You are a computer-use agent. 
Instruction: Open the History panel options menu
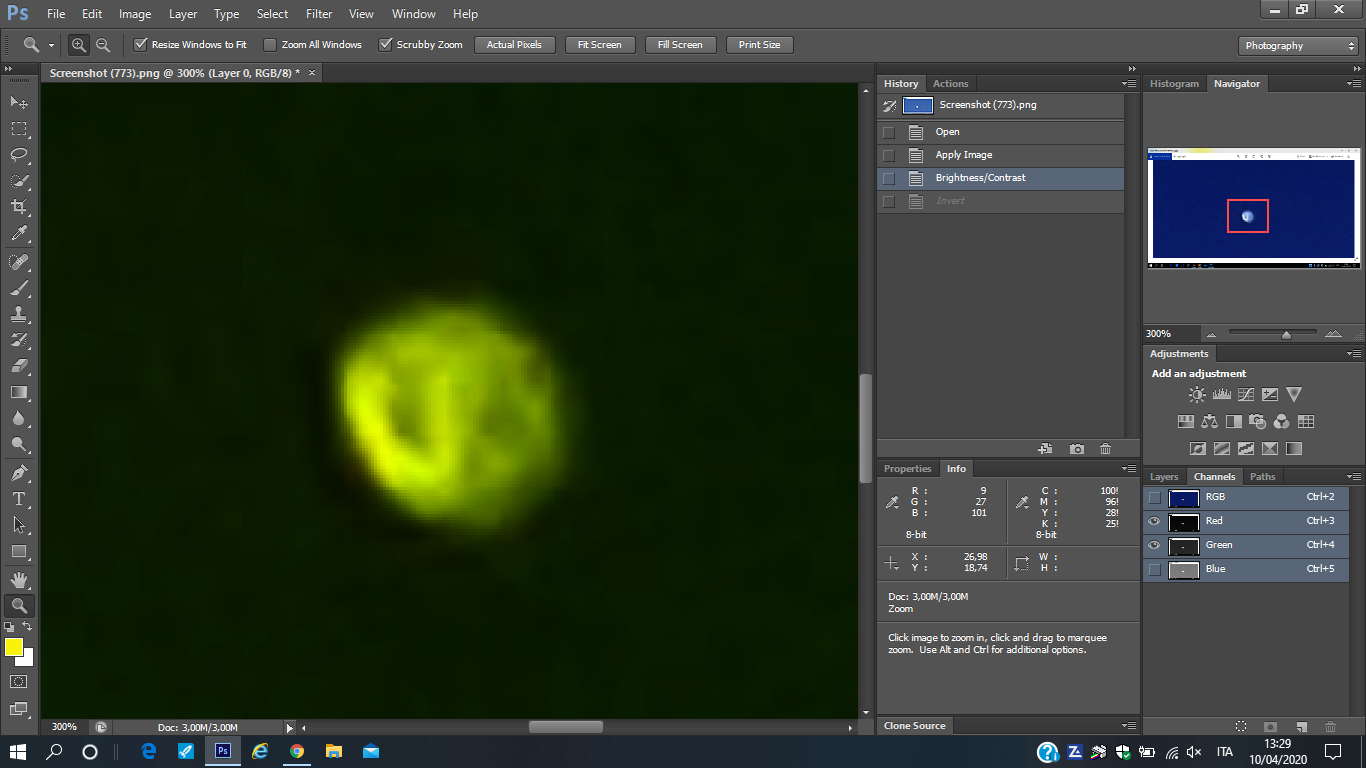click(1129, 84)
